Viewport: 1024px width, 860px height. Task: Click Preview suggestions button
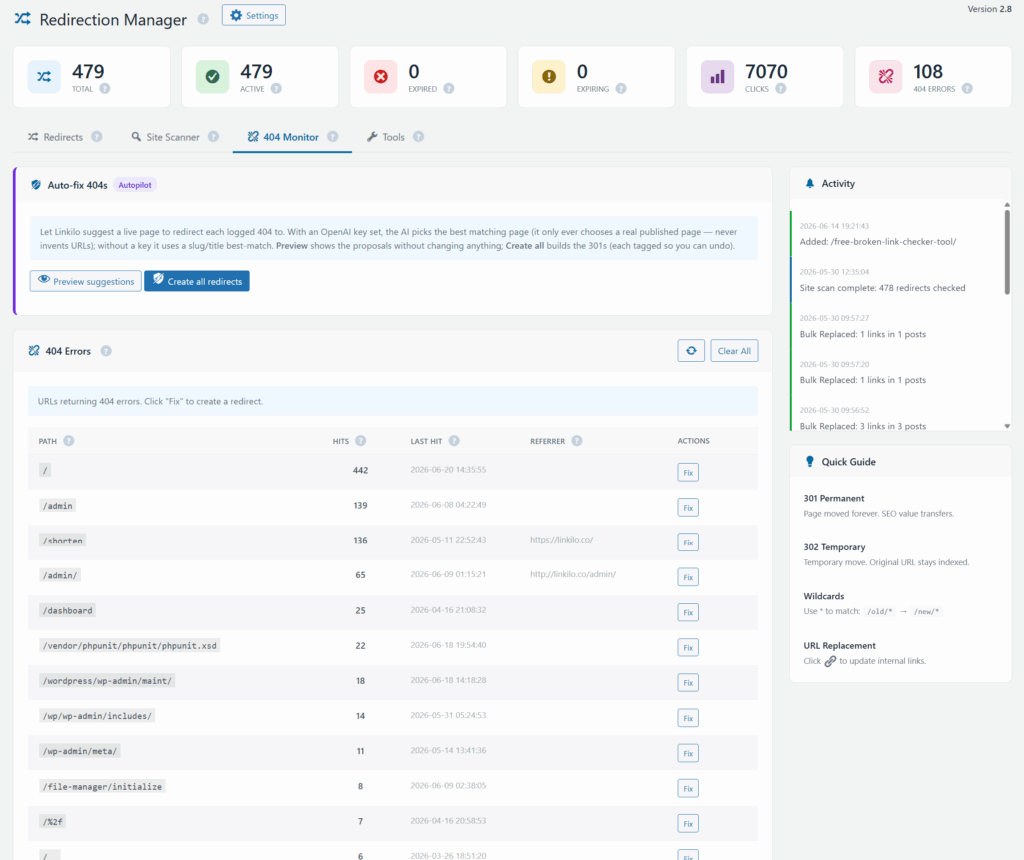point(86,281)
